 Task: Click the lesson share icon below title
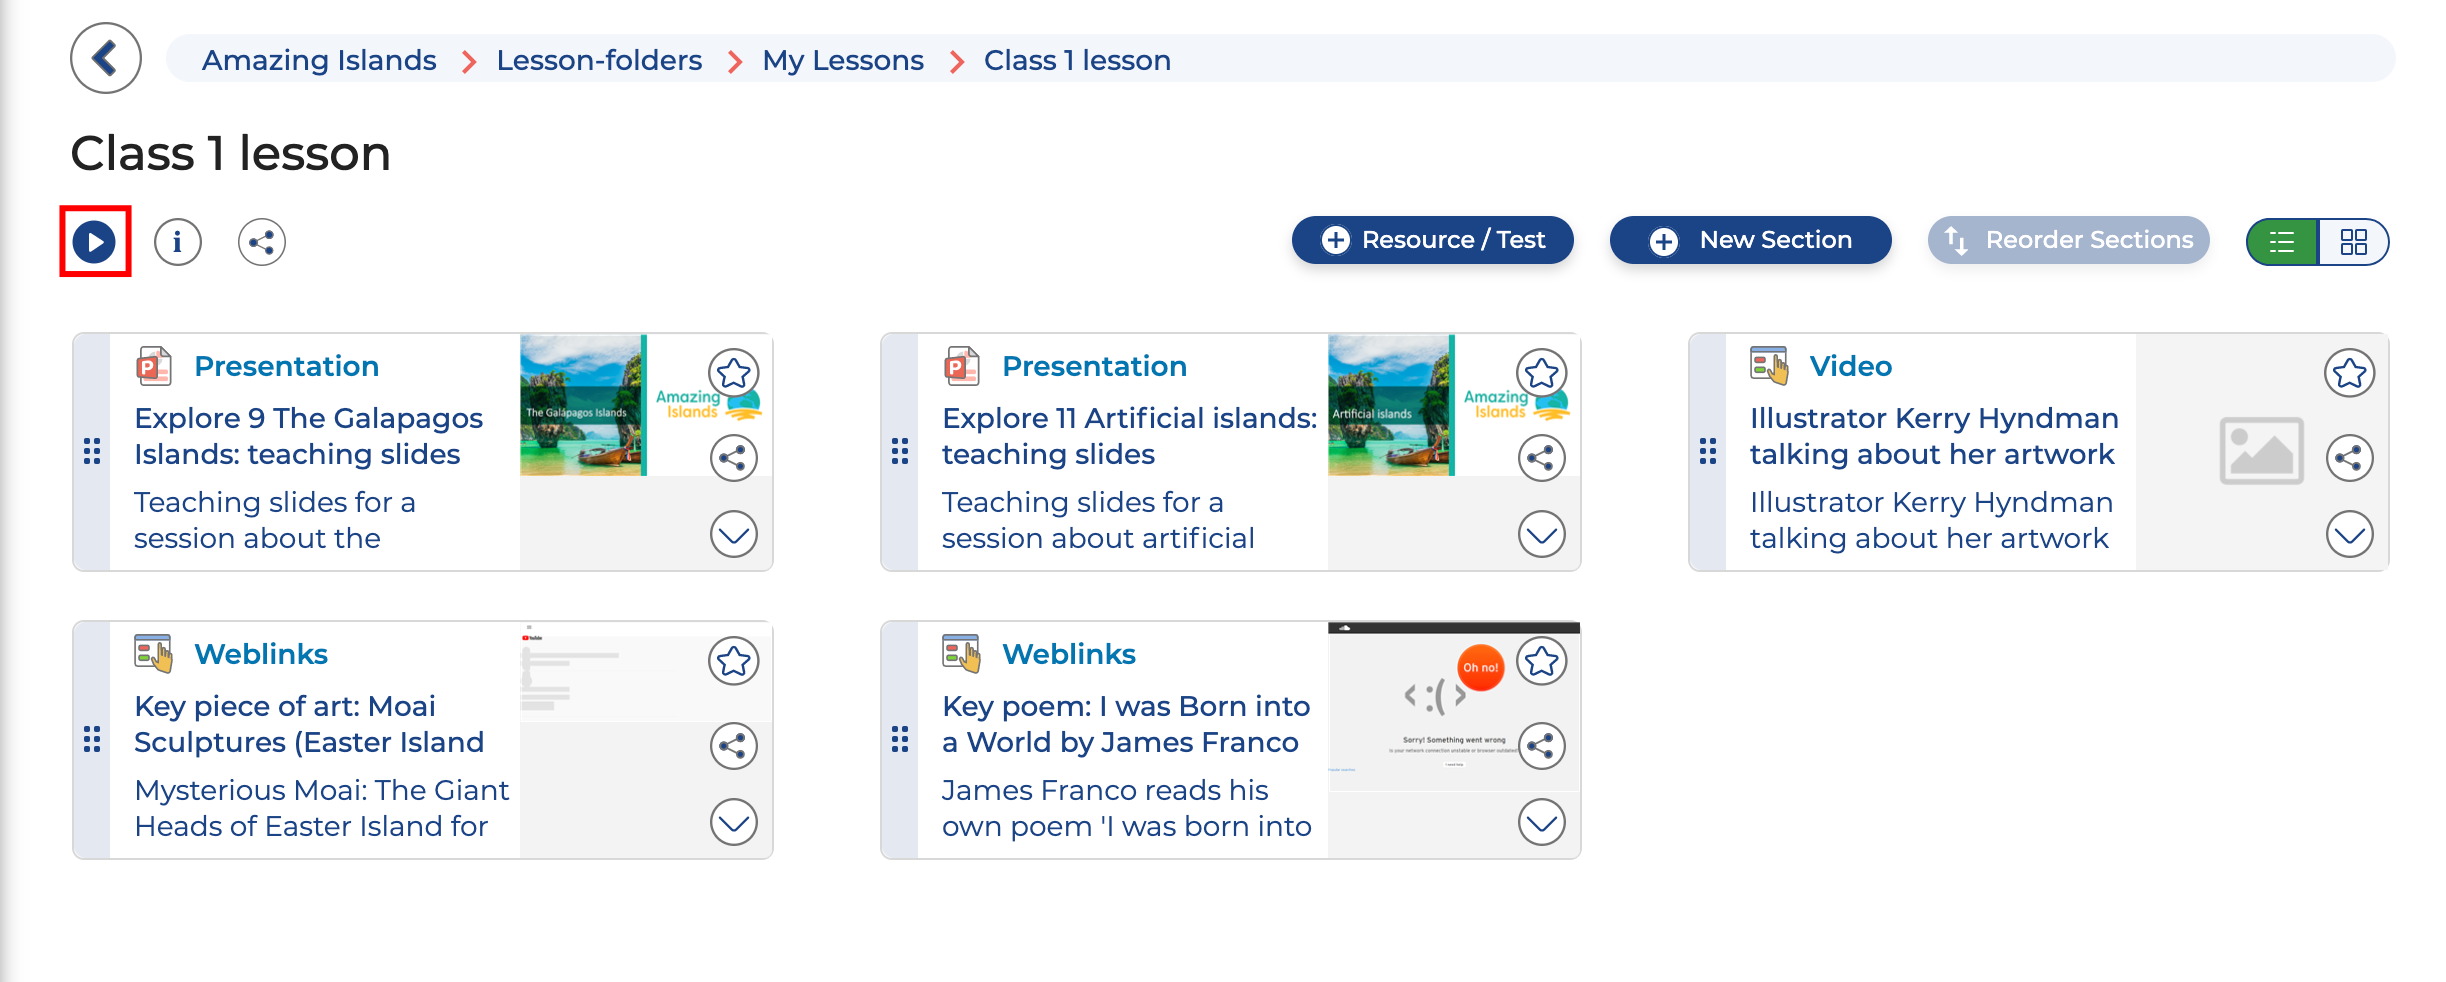(x=262, y=242)
